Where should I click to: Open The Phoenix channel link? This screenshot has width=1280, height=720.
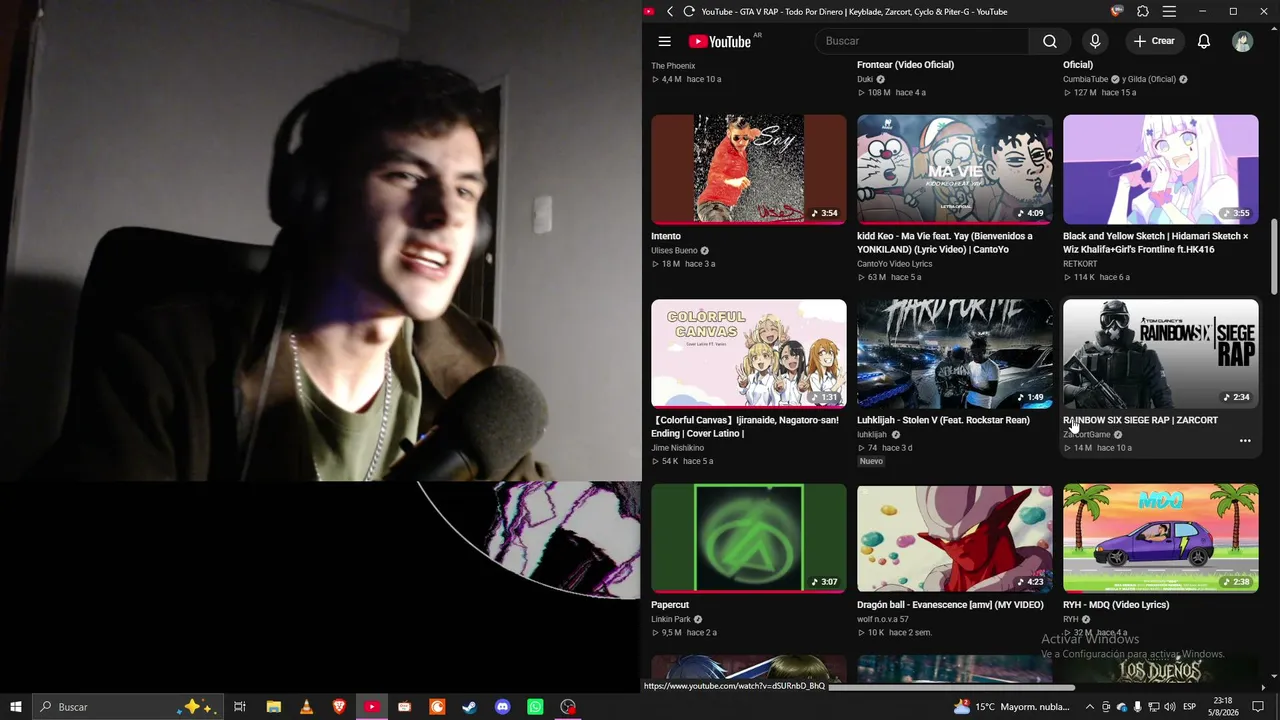click(x=673, y=66)
